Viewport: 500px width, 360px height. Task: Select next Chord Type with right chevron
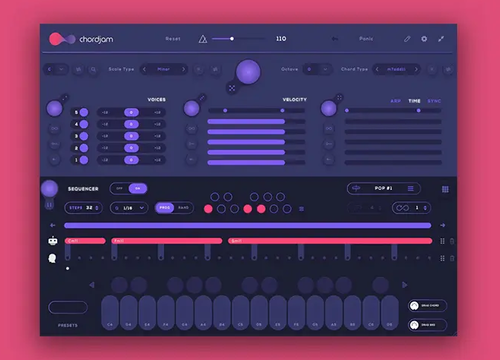pos(416,69)
